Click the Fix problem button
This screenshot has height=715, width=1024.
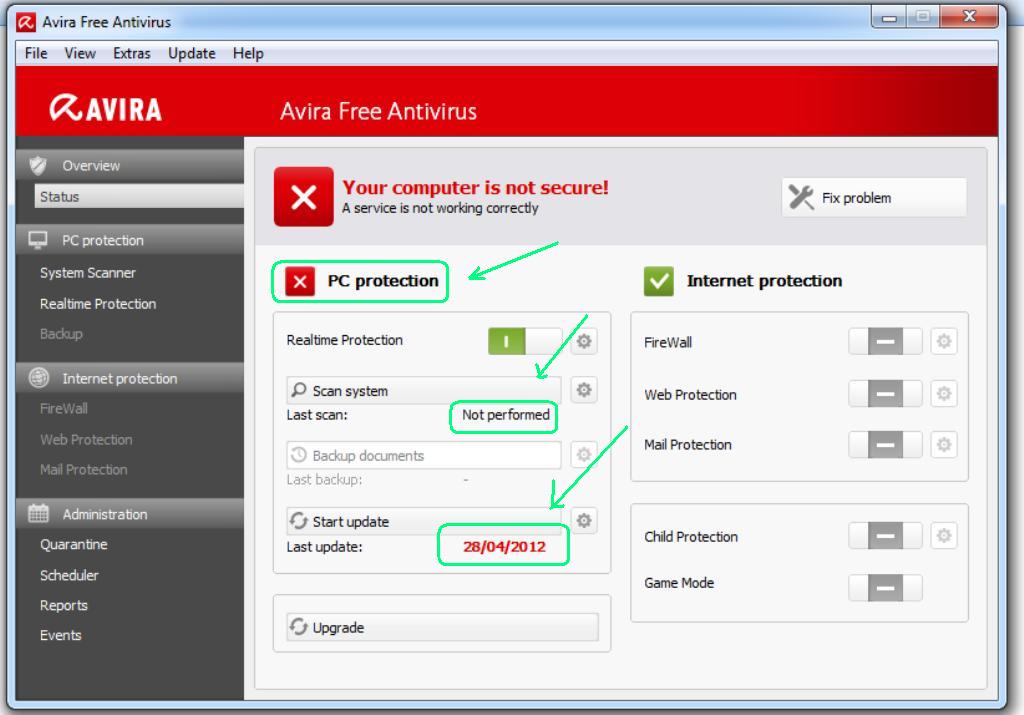[x=874, y=197]
